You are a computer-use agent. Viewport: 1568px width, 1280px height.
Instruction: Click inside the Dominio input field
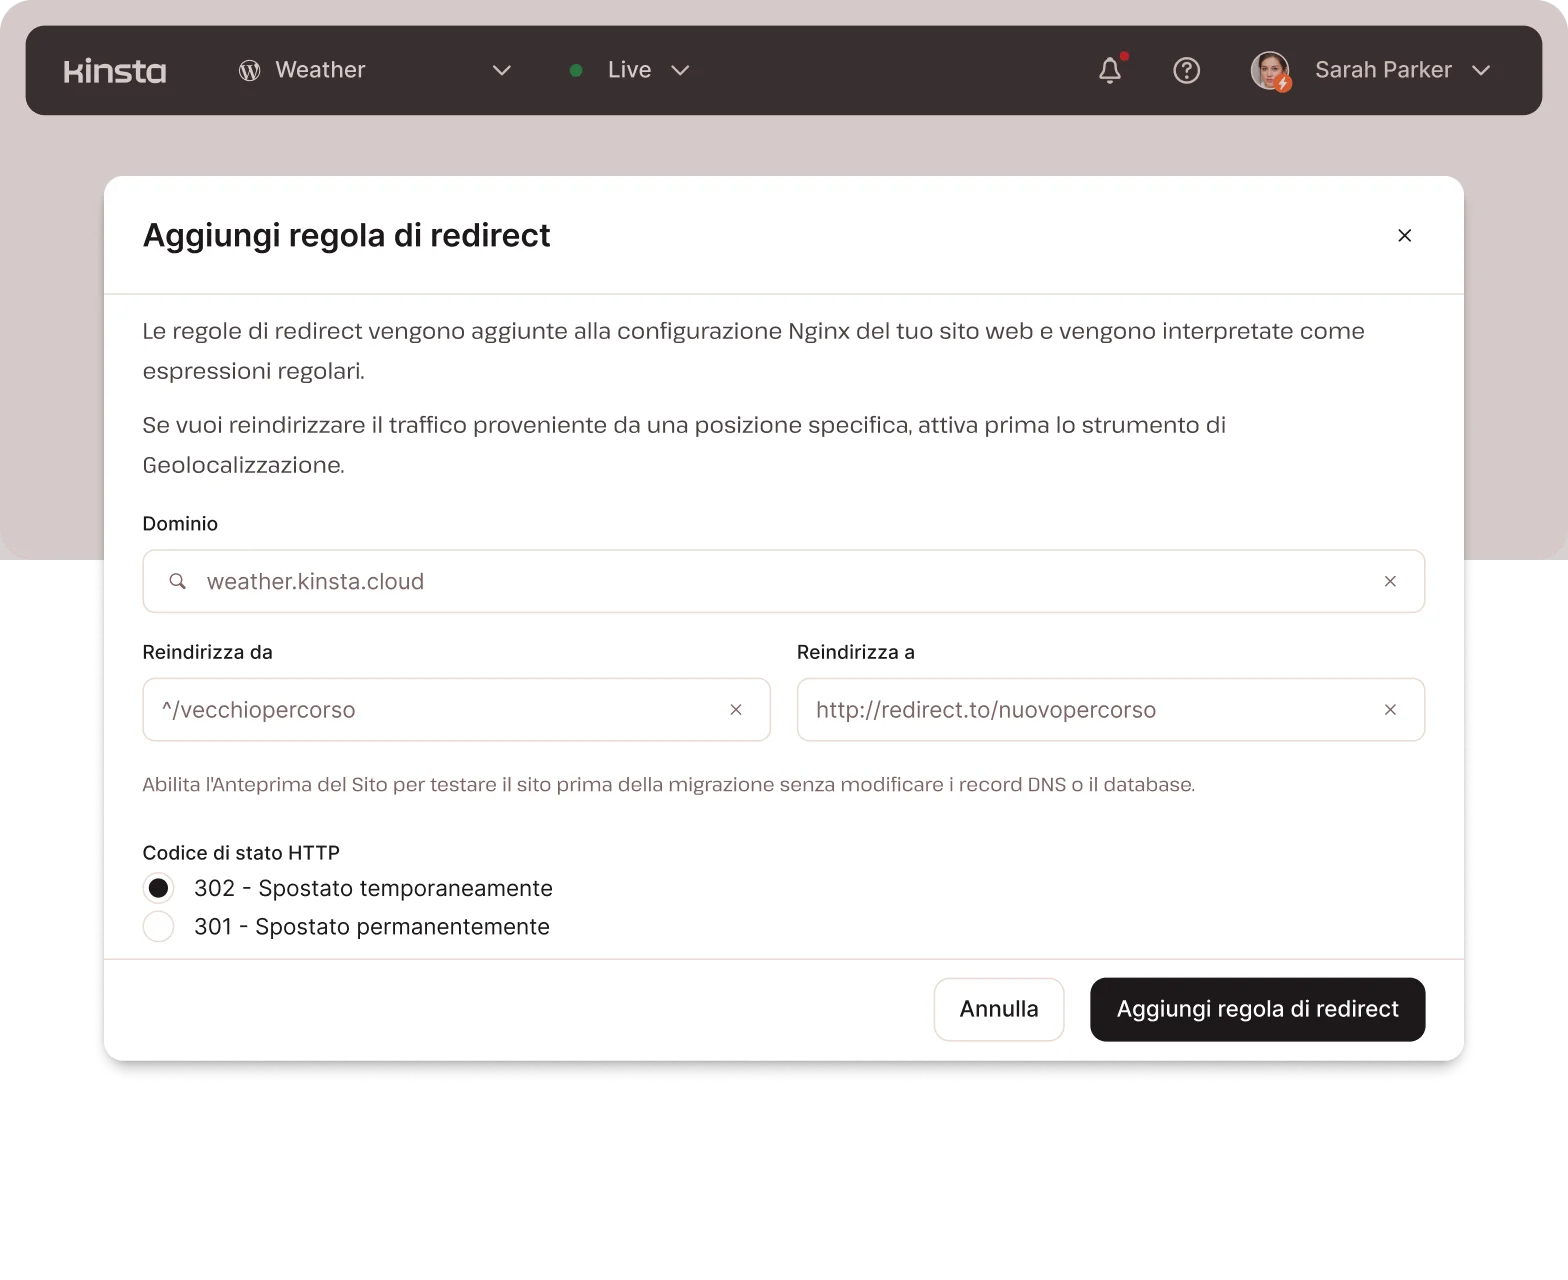[x=780, y=581]
